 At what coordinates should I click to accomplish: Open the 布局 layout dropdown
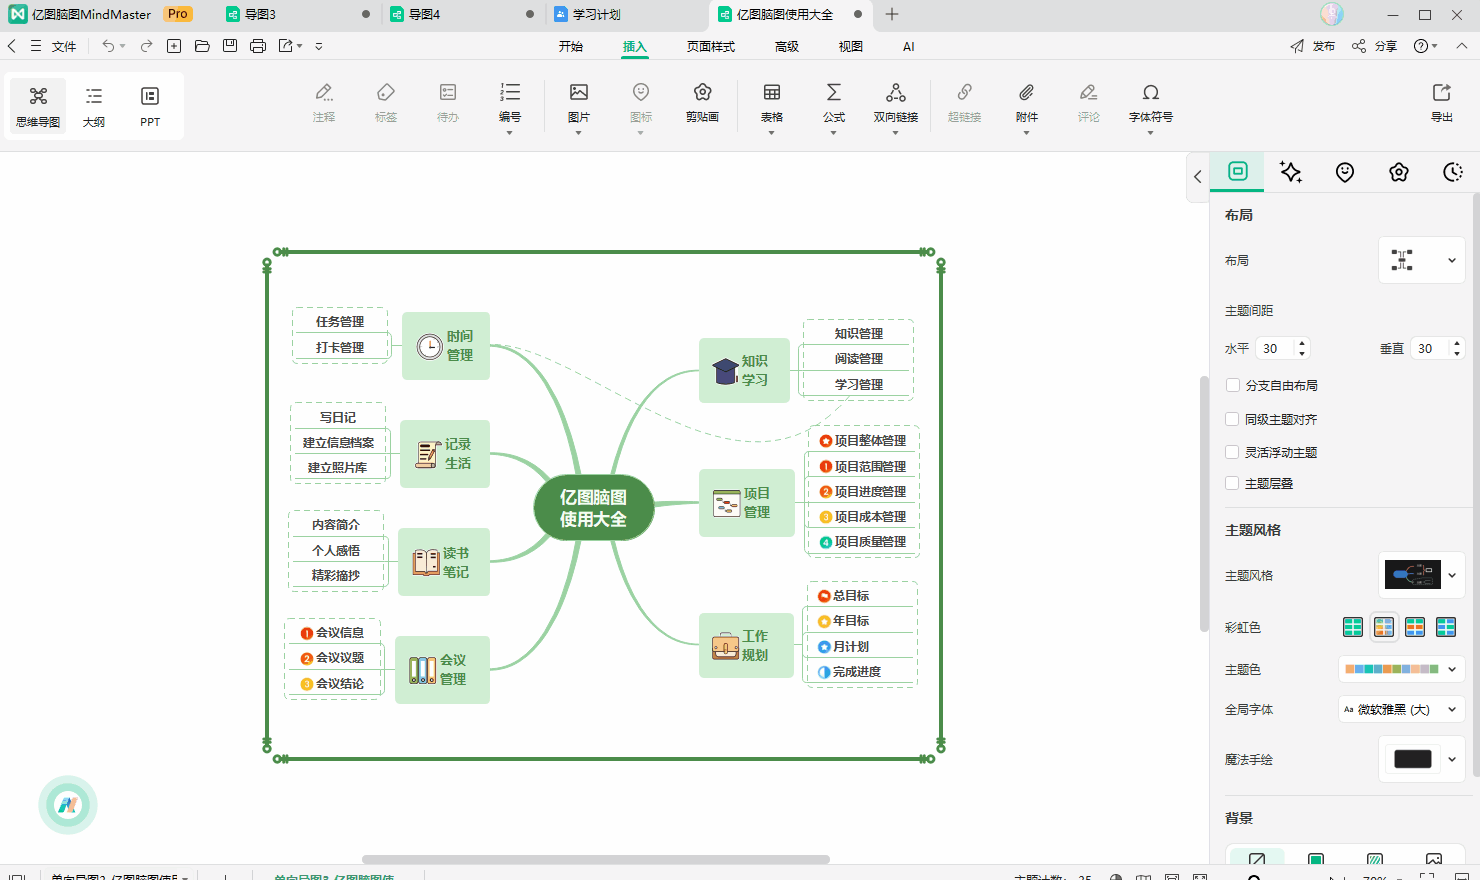[1422, 260]
